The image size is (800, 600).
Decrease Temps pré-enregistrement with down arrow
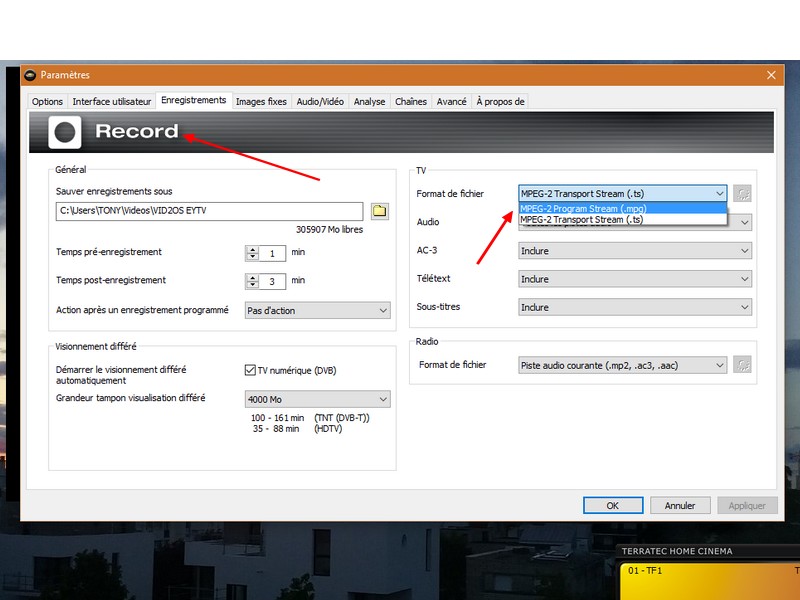[x=253, y=257]
